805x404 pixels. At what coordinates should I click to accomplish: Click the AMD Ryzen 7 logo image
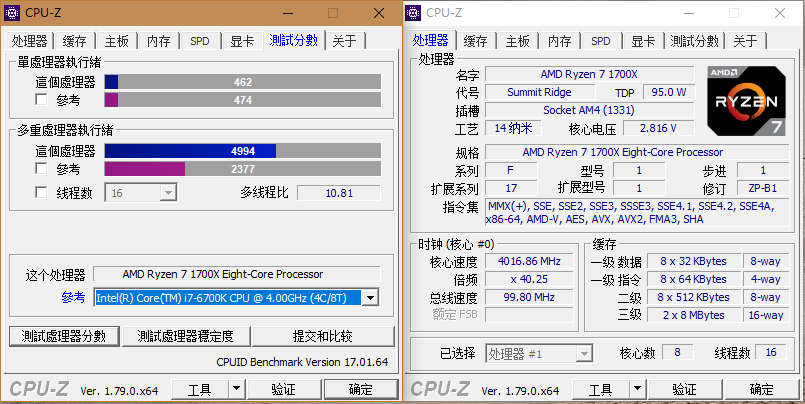(x=746, y=101)
